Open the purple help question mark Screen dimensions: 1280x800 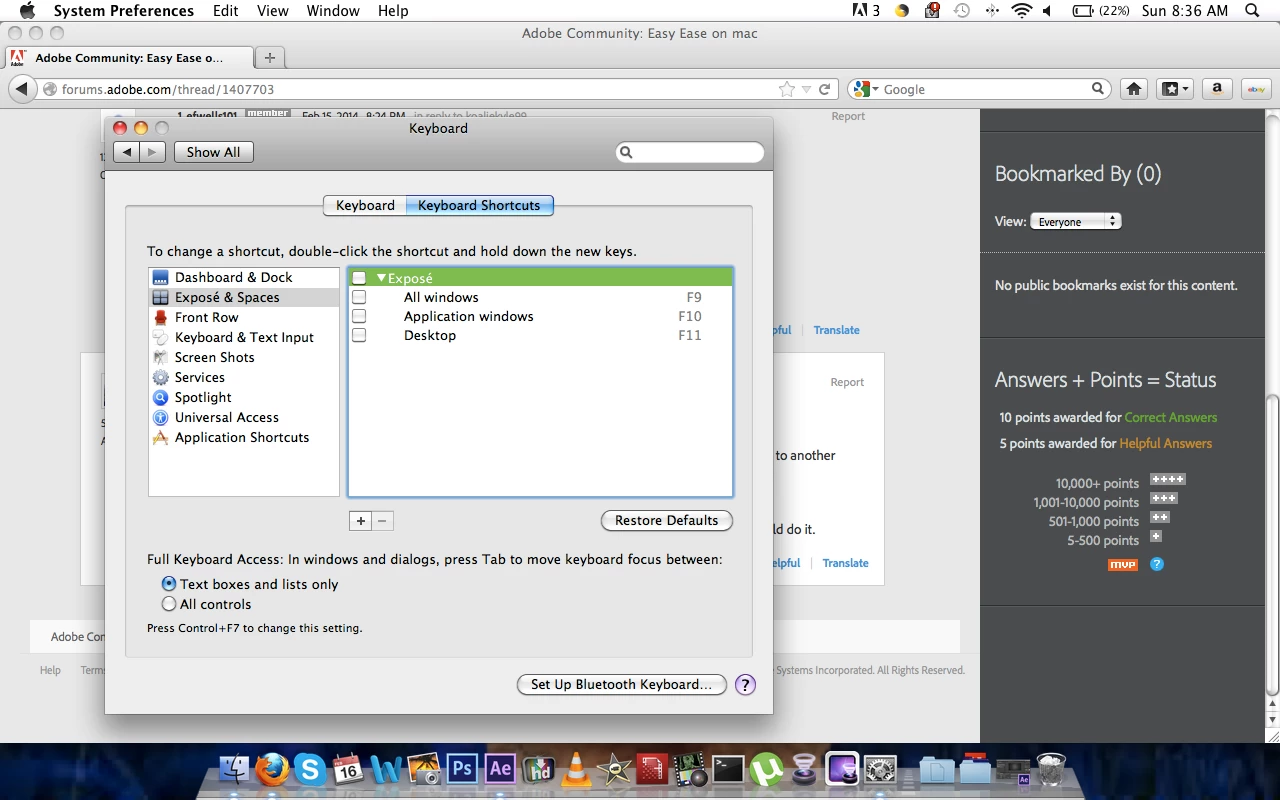coord(745,685)
